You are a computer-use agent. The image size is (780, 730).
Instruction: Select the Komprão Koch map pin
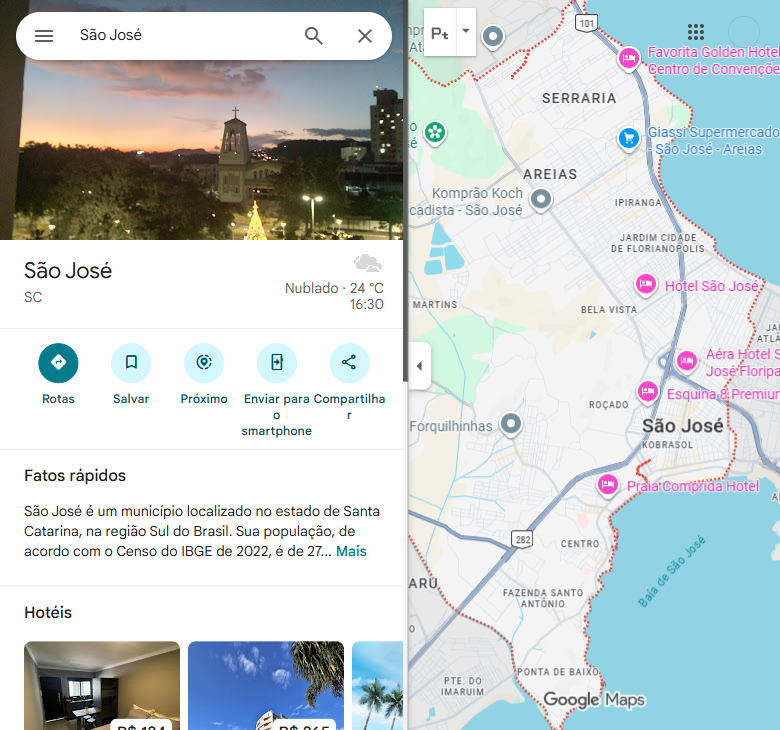(x=541, y=200)
